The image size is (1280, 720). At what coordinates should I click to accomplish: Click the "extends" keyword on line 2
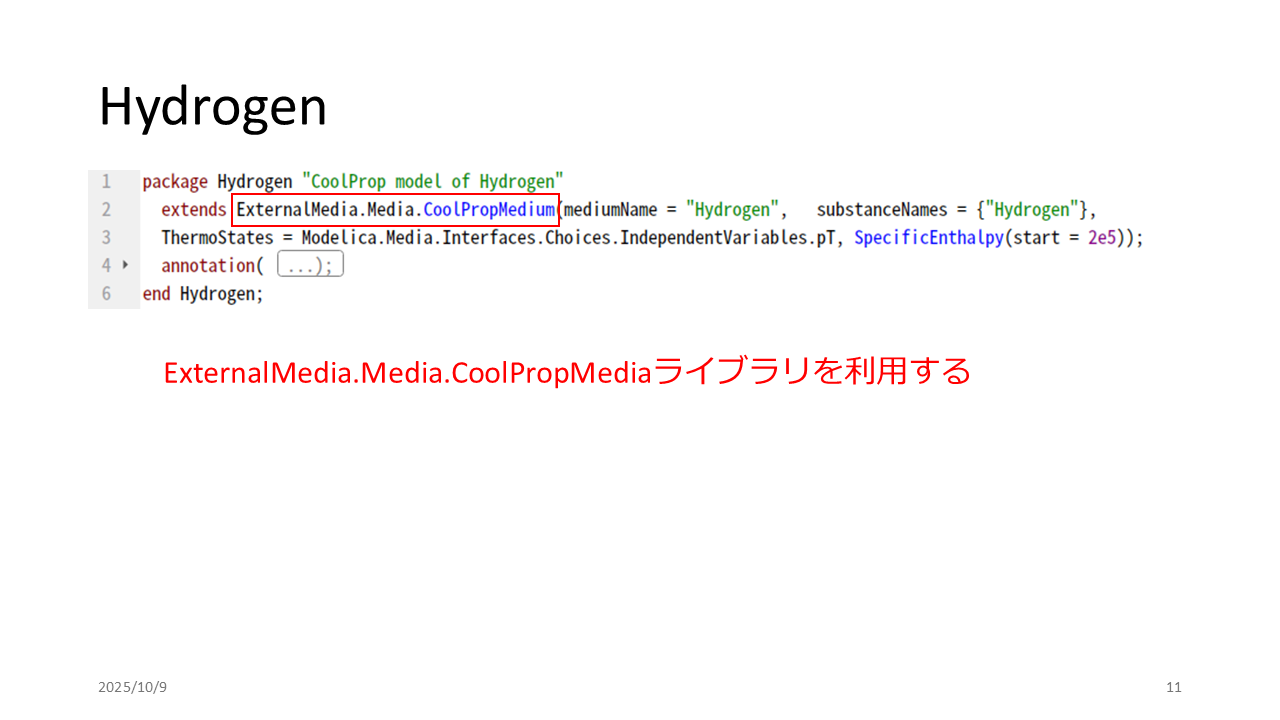coord(194,210)
